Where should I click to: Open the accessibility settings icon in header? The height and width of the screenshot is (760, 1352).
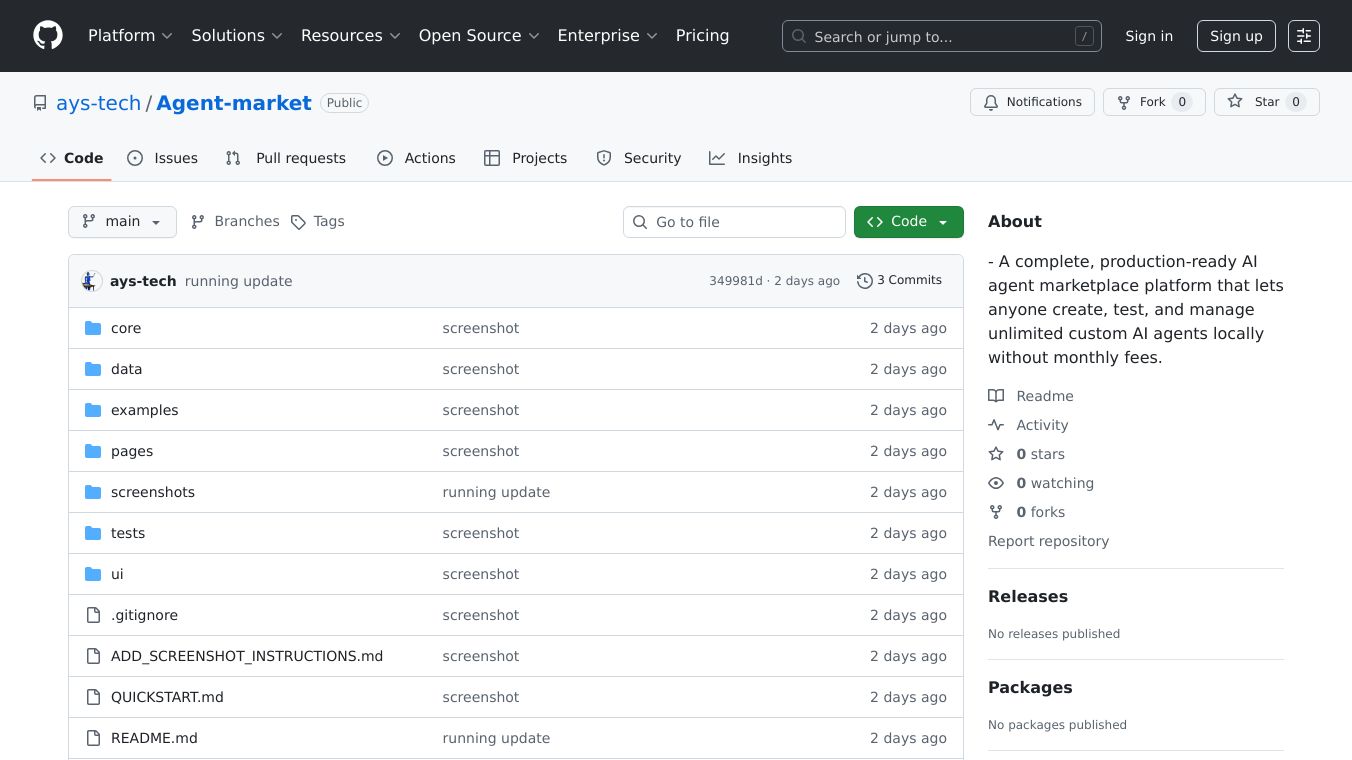(x=1303, y=36)
